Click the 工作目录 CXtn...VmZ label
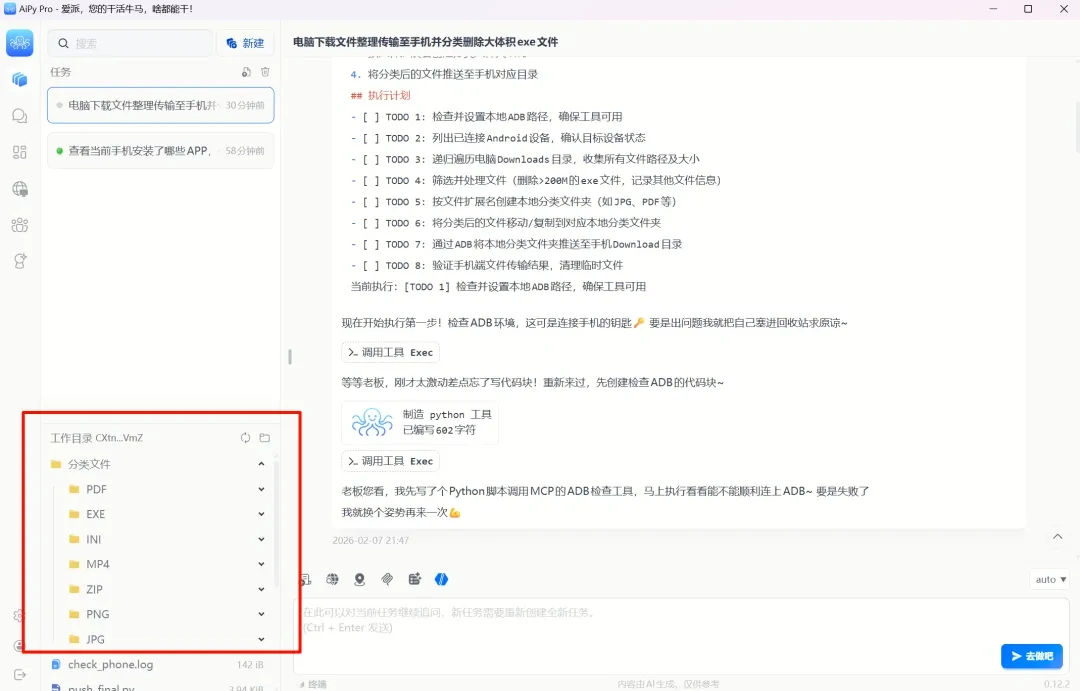This screenshot has width=1080, height=691. pyautogui.click(x=96, y=437)
